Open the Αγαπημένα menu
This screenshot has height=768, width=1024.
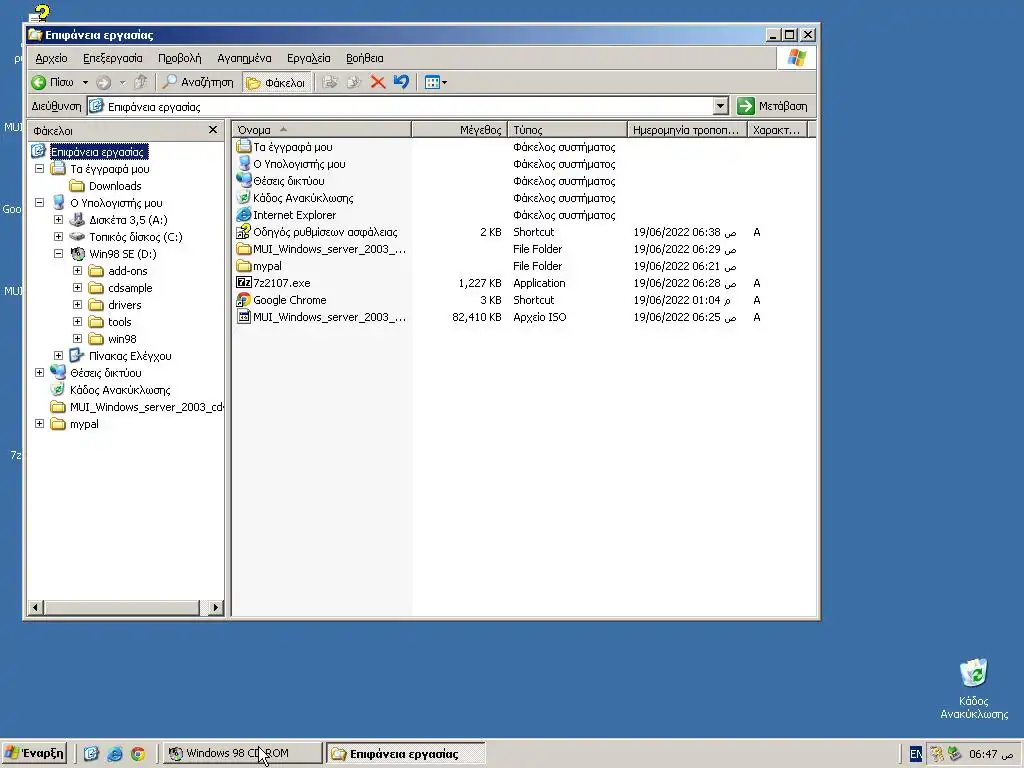244,58
